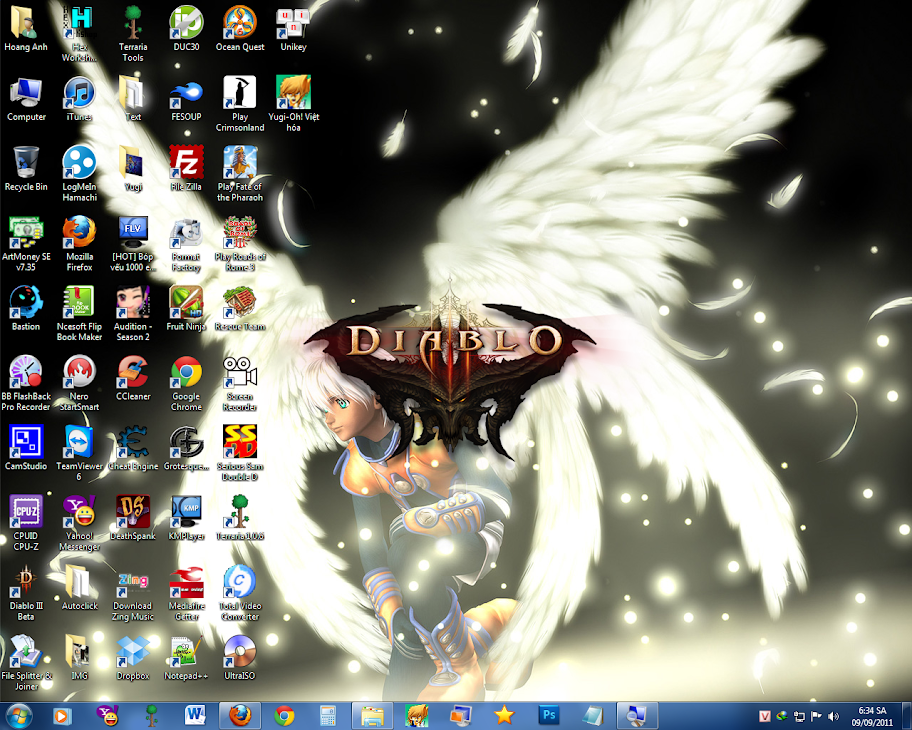912x730 pixels.
Task: Launch the Grotesque game shortcut
Action: tap(186, 448)
